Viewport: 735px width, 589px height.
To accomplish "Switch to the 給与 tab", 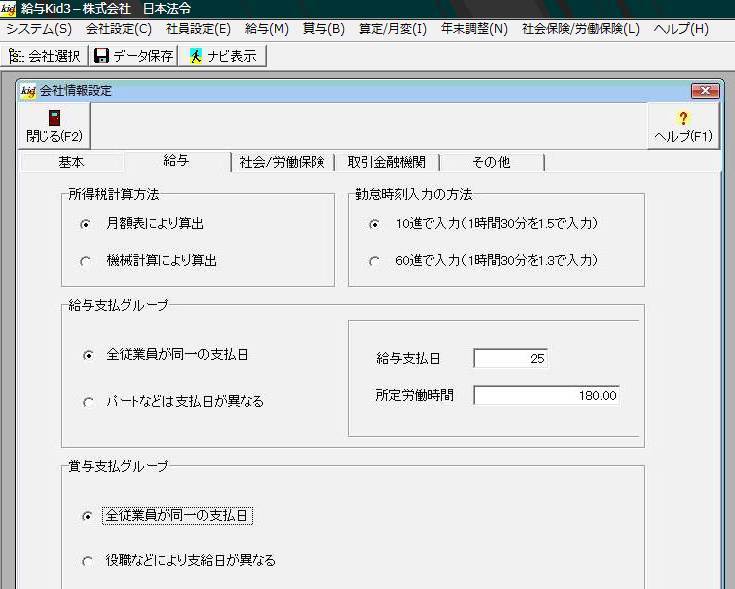I will click(x=177, y=161).
